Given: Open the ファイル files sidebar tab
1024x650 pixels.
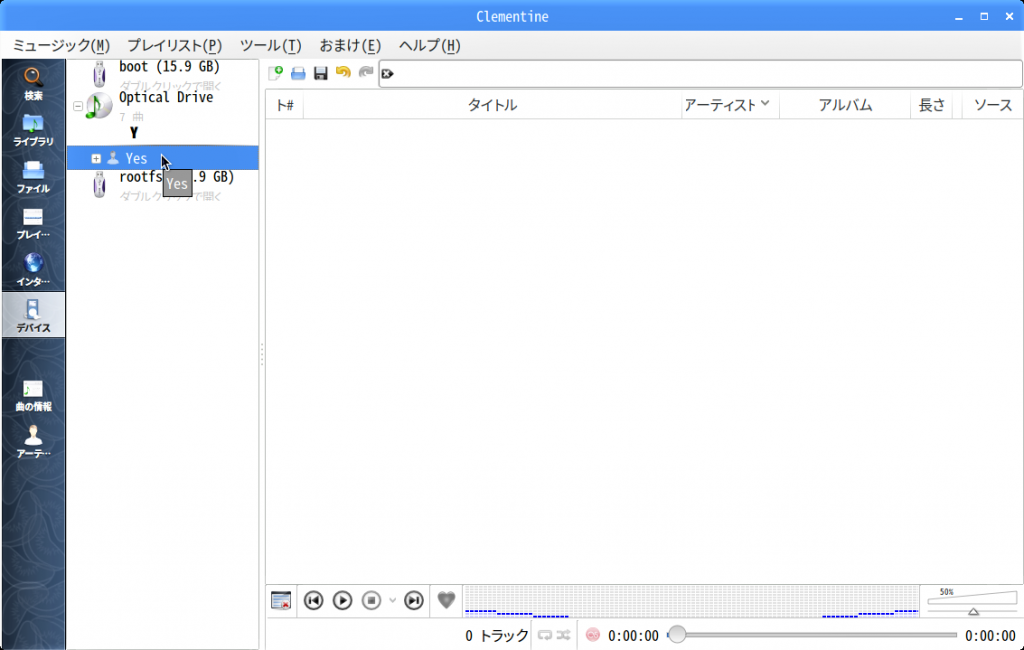Looking at the screenshot, I should (33, 176).
